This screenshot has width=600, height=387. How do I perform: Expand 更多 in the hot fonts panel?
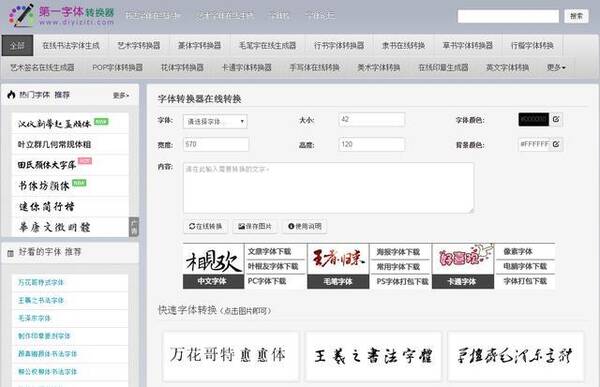(121, 95)
